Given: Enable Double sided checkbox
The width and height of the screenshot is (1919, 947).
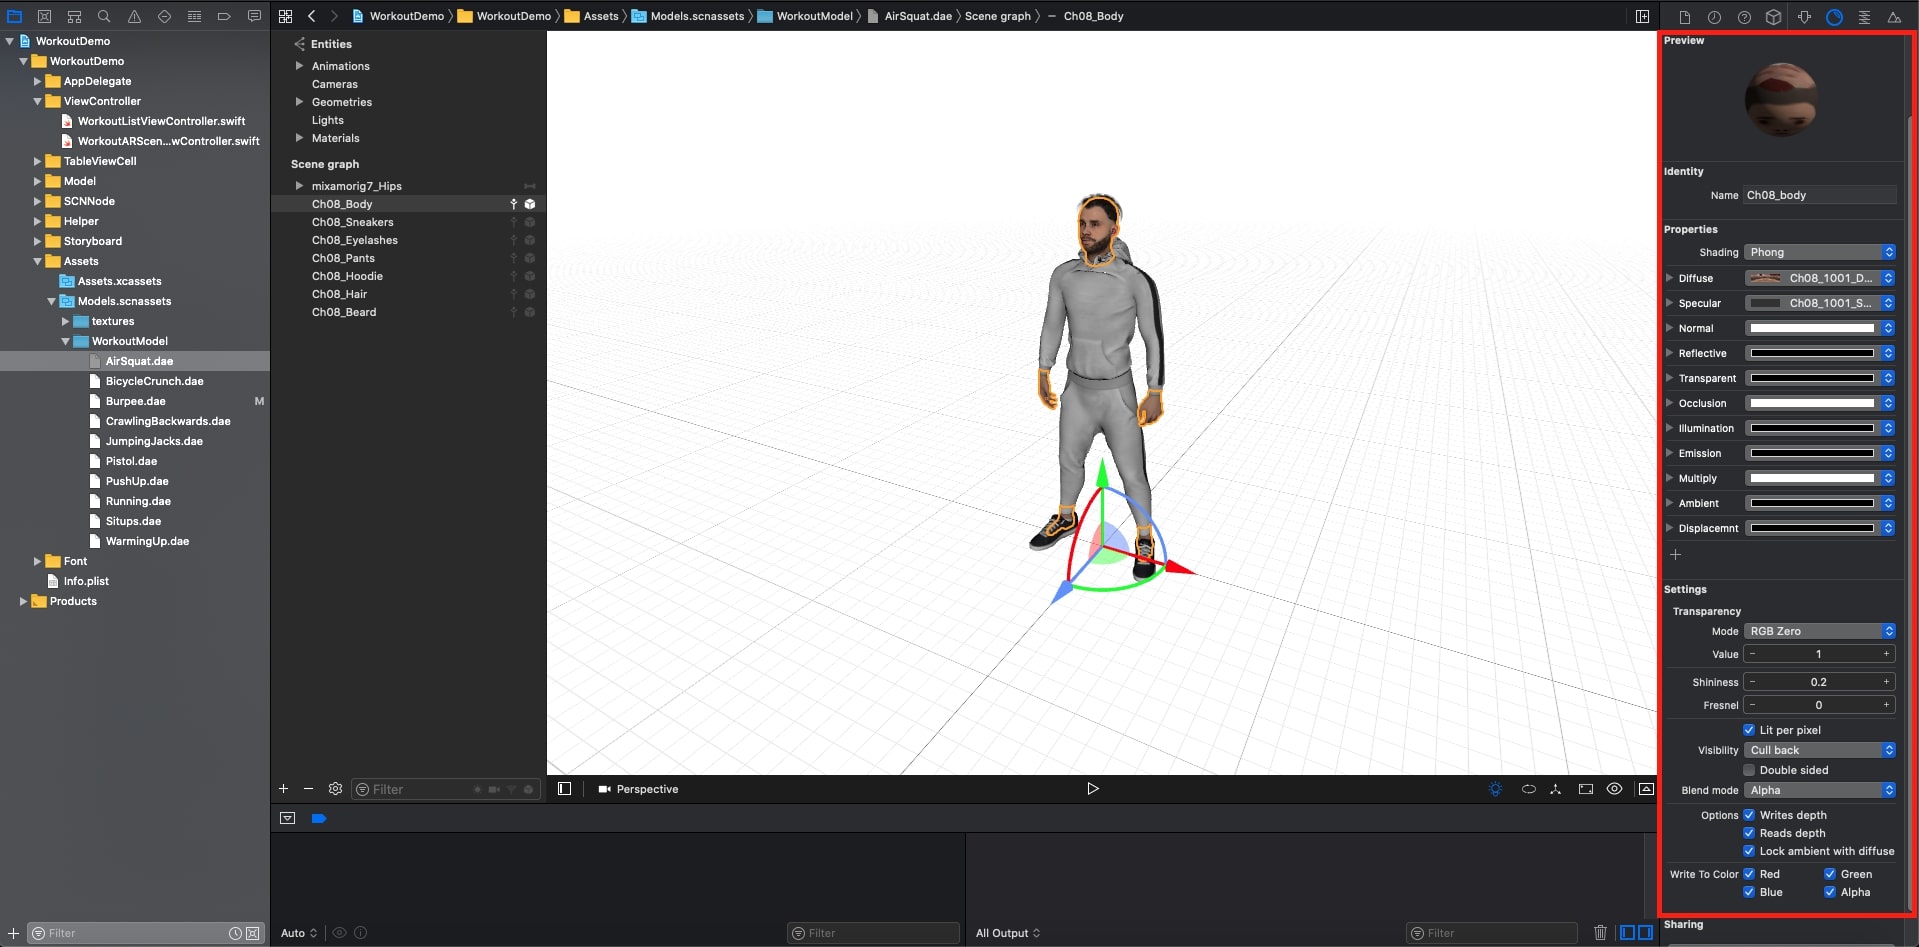Looking at the screenshot, I should 1749,770.
